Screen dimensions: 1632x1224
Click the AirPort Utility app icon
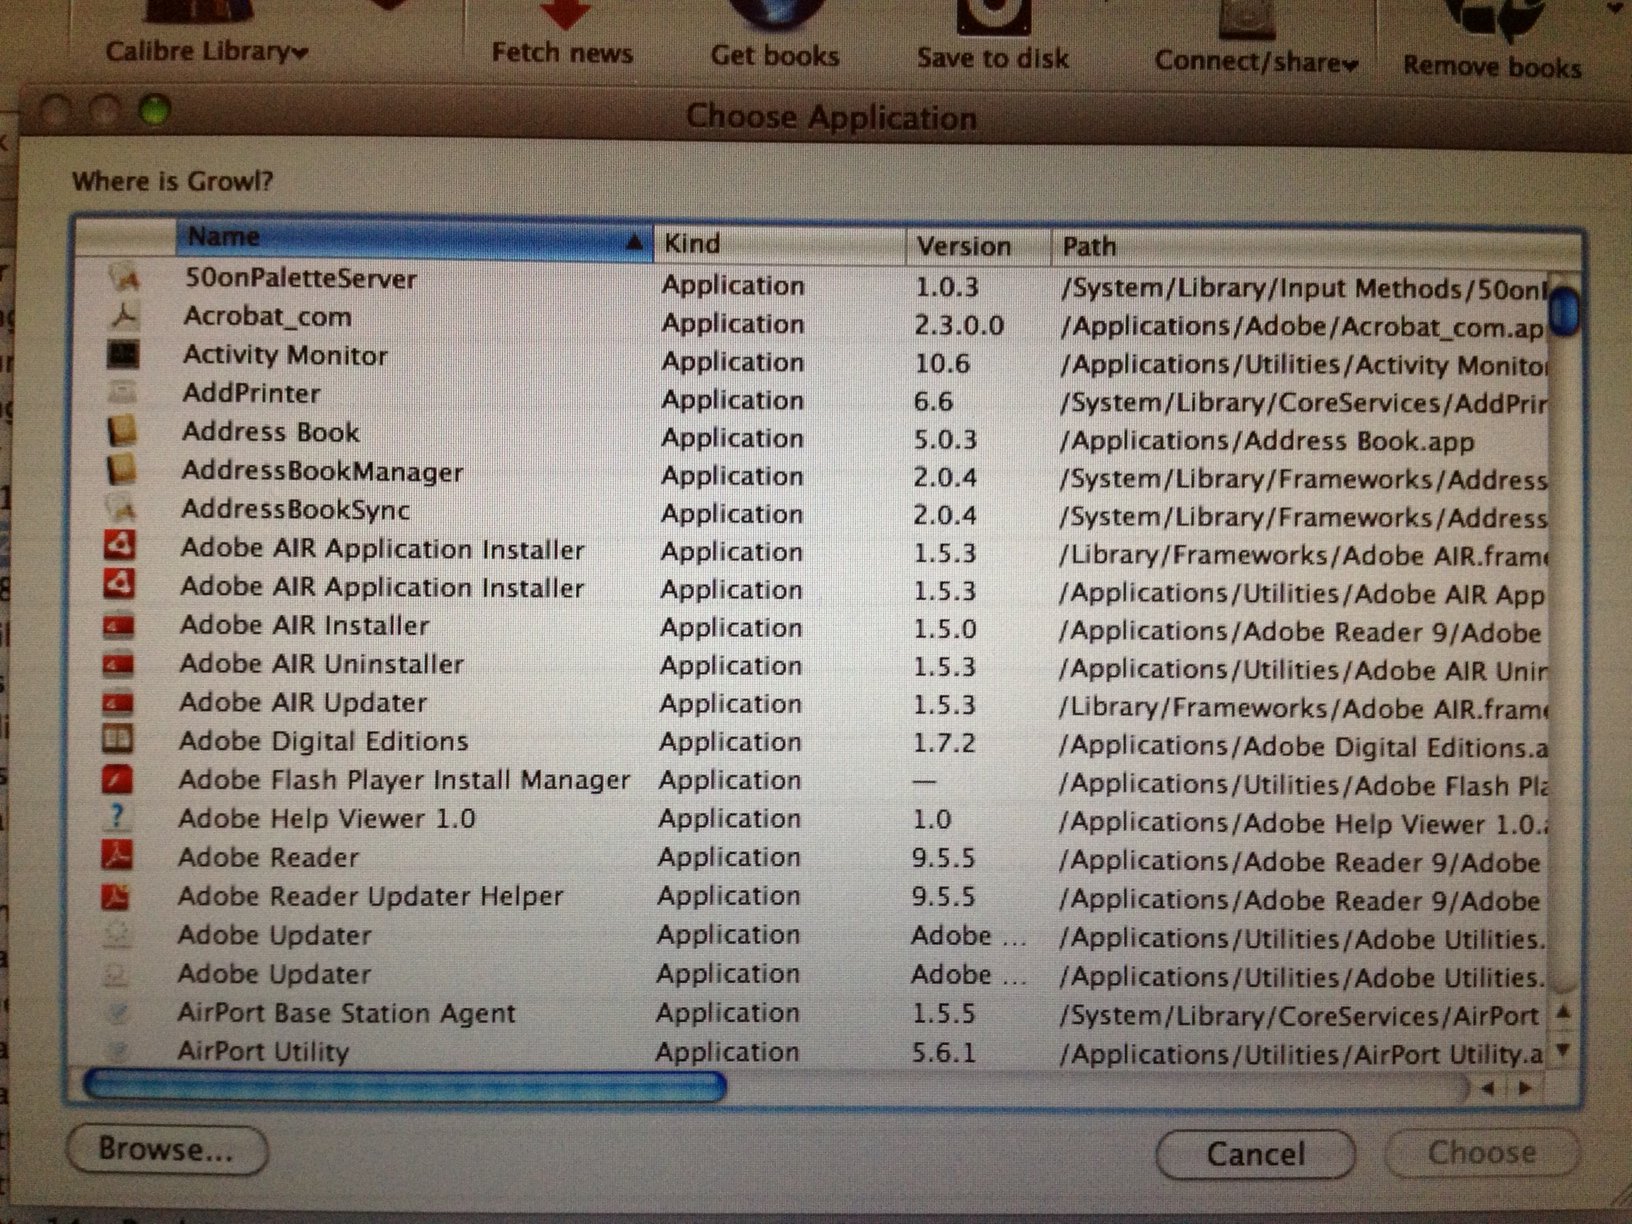pyautogui.click(x=116, y=1050)
